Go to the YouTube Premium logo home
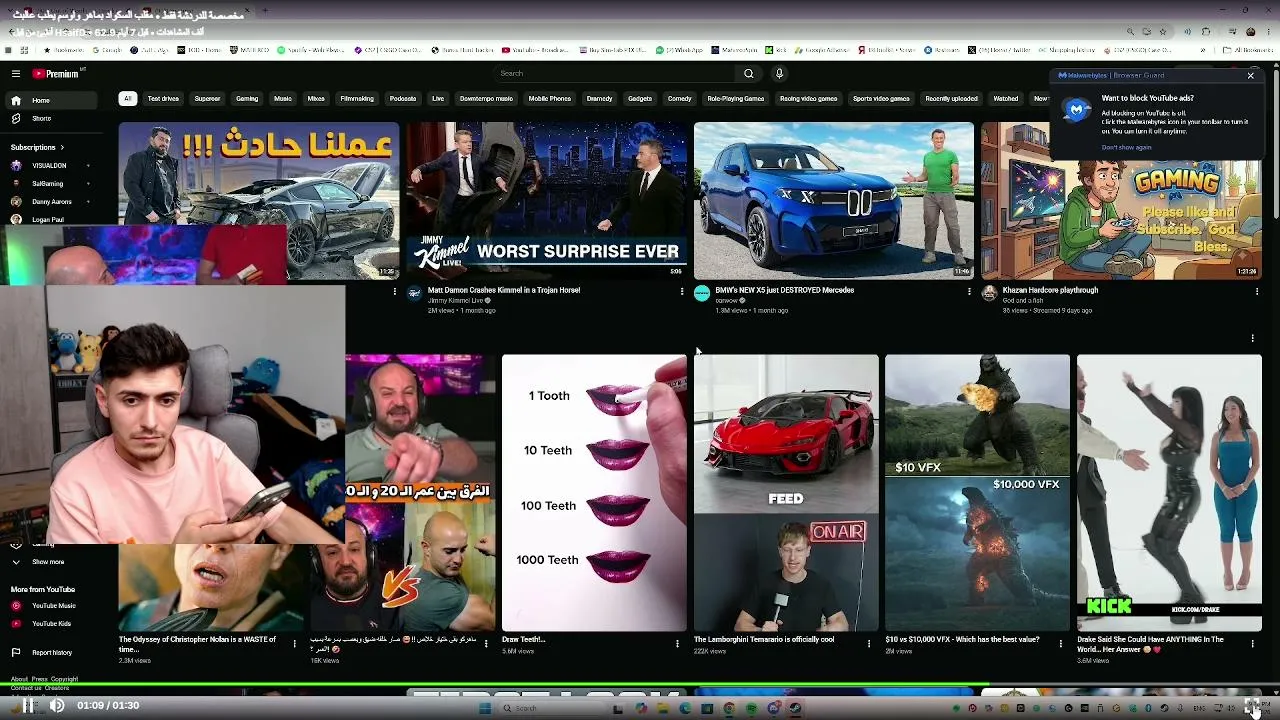This screenshot has height=720, width=1280. [58, 73]
